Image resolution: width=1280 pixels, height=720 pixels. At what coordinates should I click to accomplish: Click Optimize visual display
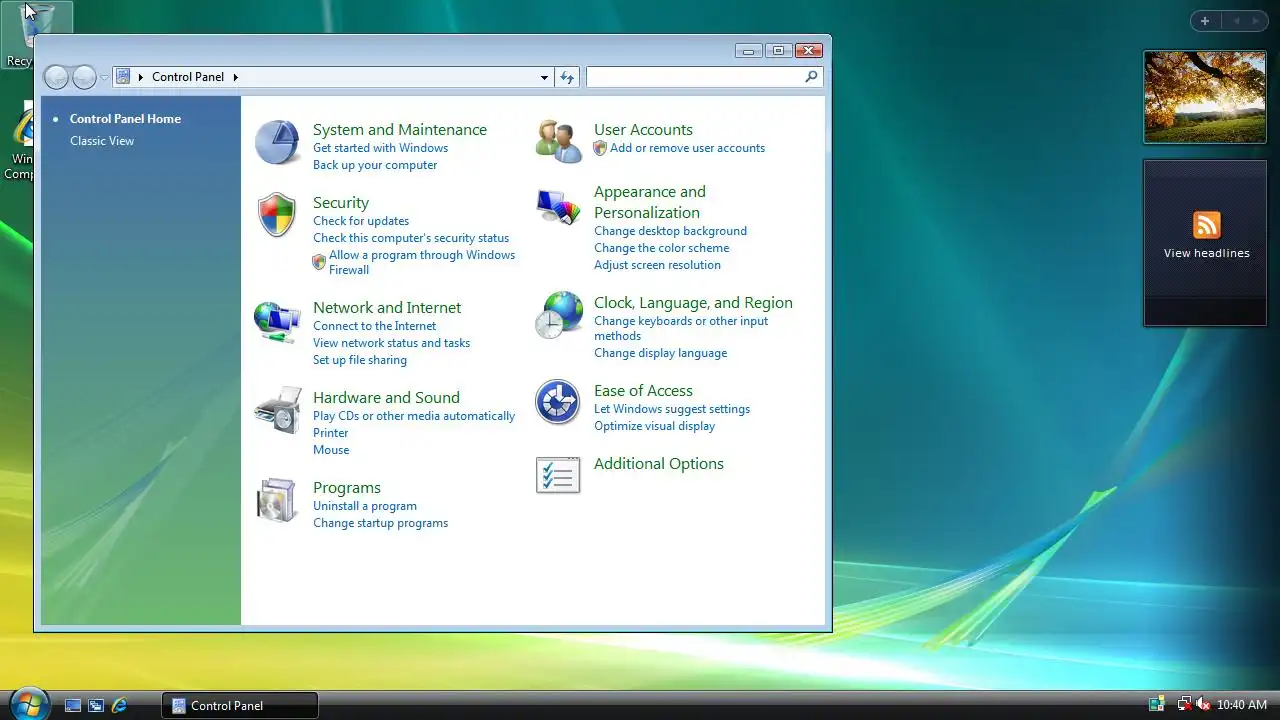[654, 426]
